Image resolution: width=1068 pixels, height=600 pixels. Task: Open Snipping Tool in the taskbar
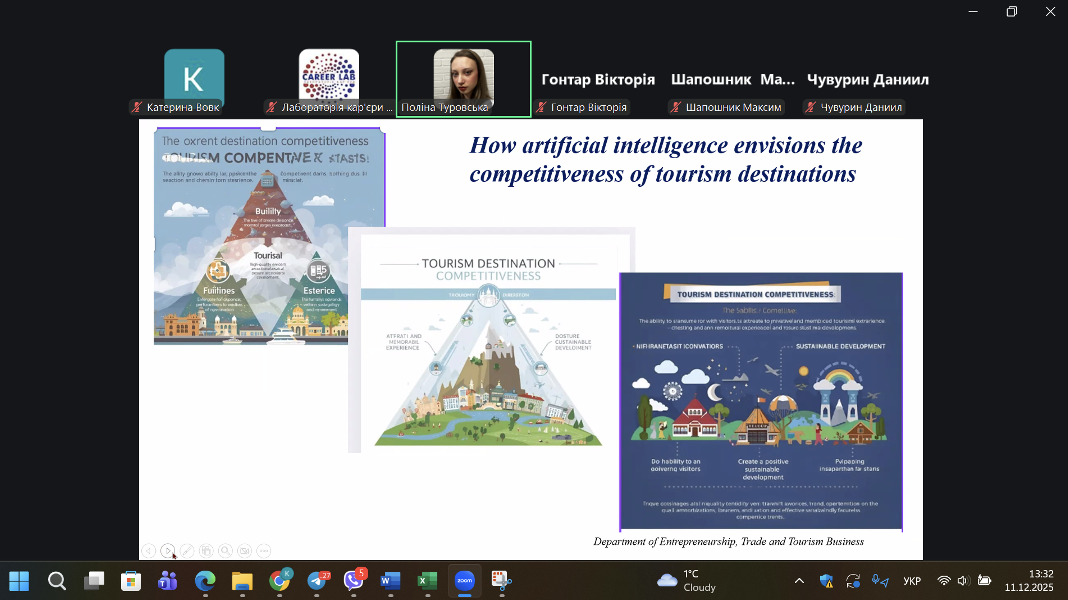500,580
